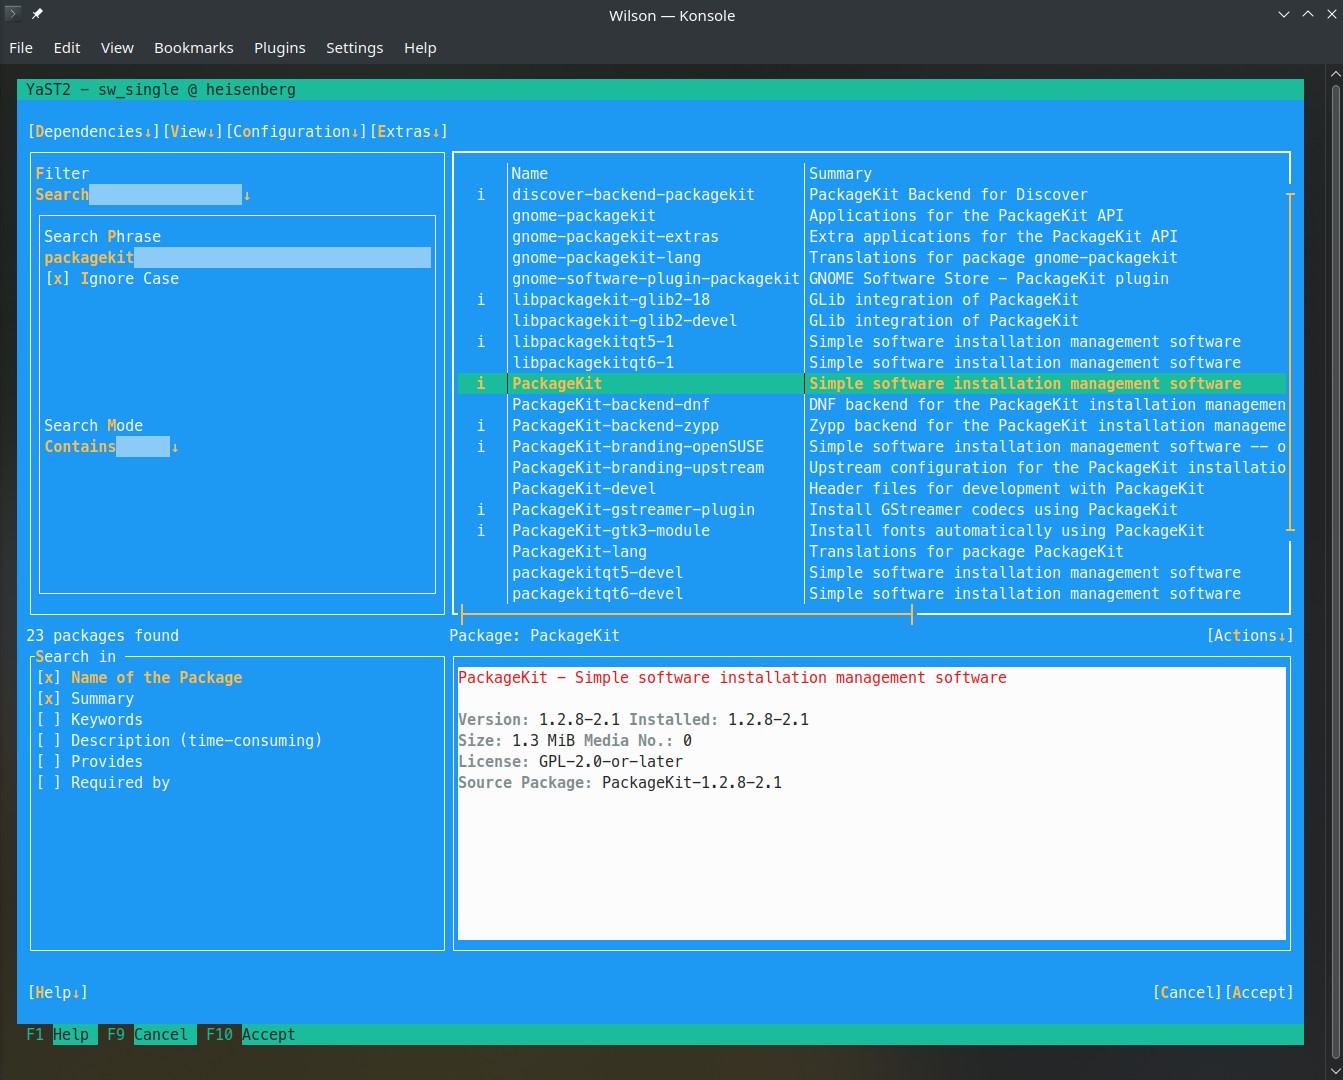Open the Configuration dropdown menu
Image resolution: width=1343 pixels, height=1080 pixels.
pos(297,132)
